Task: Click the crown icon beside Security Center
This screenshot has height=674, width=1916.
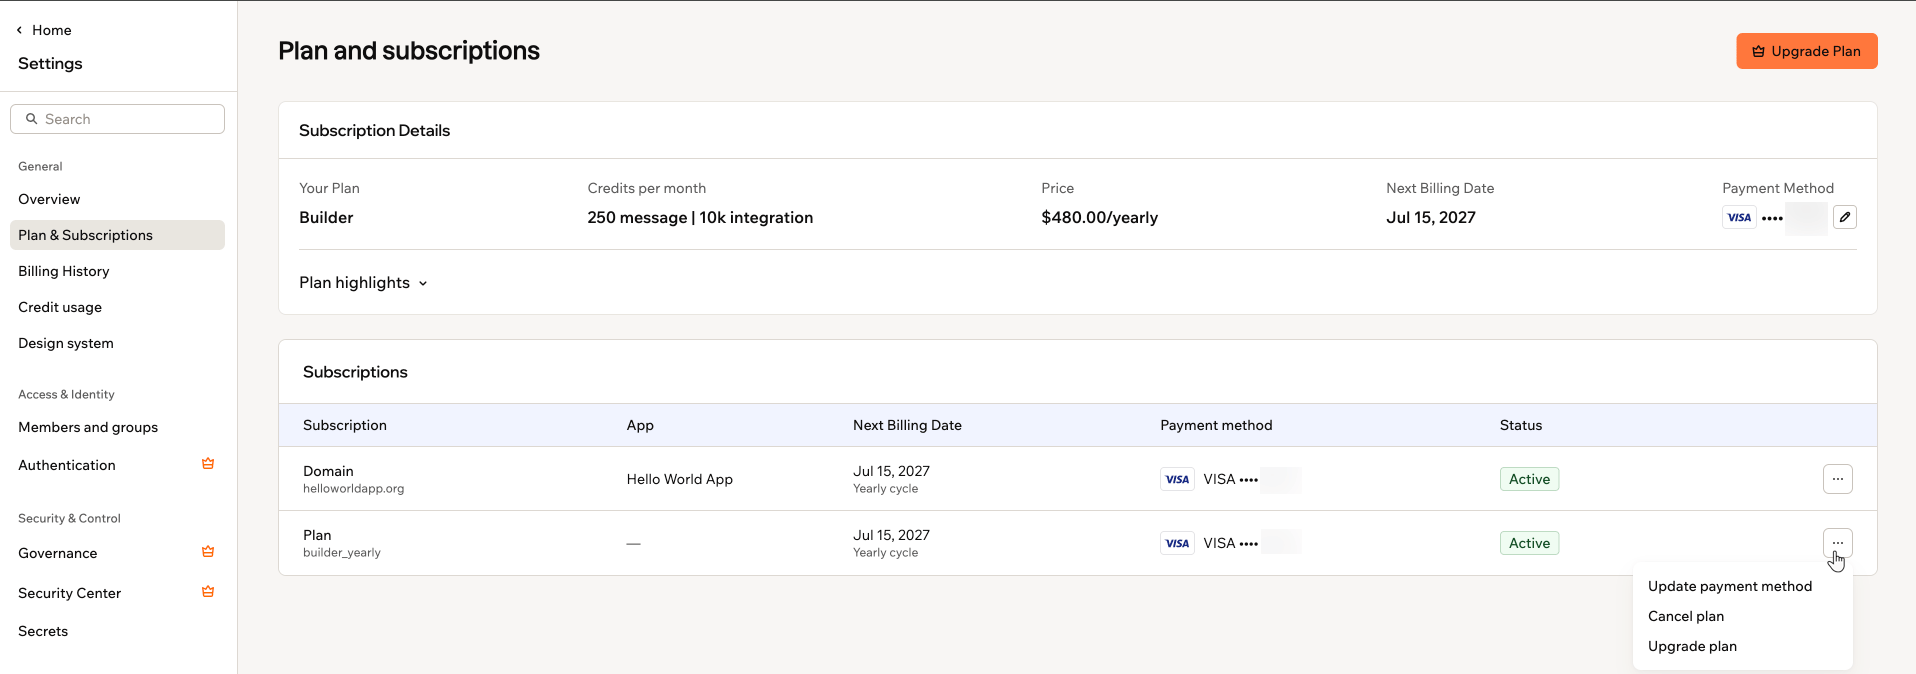Action: [208, 592]
